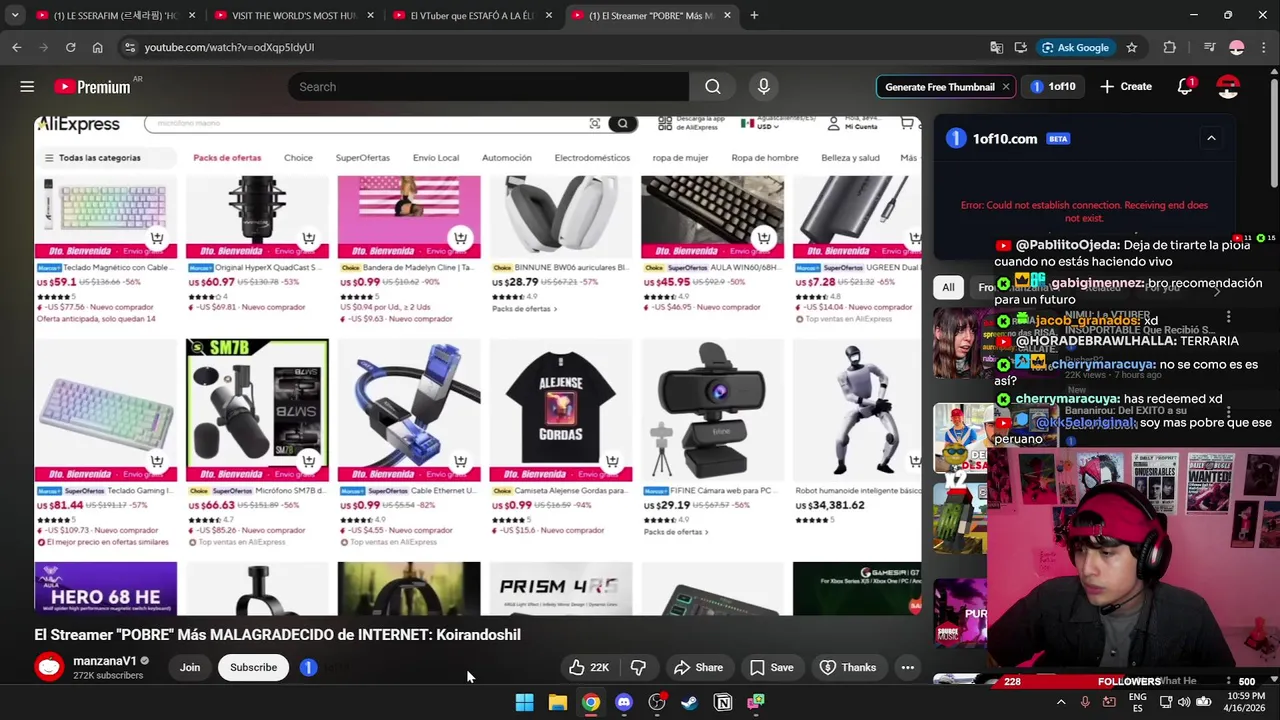
Task: Like the video with thumbs up
Action: 589,667
